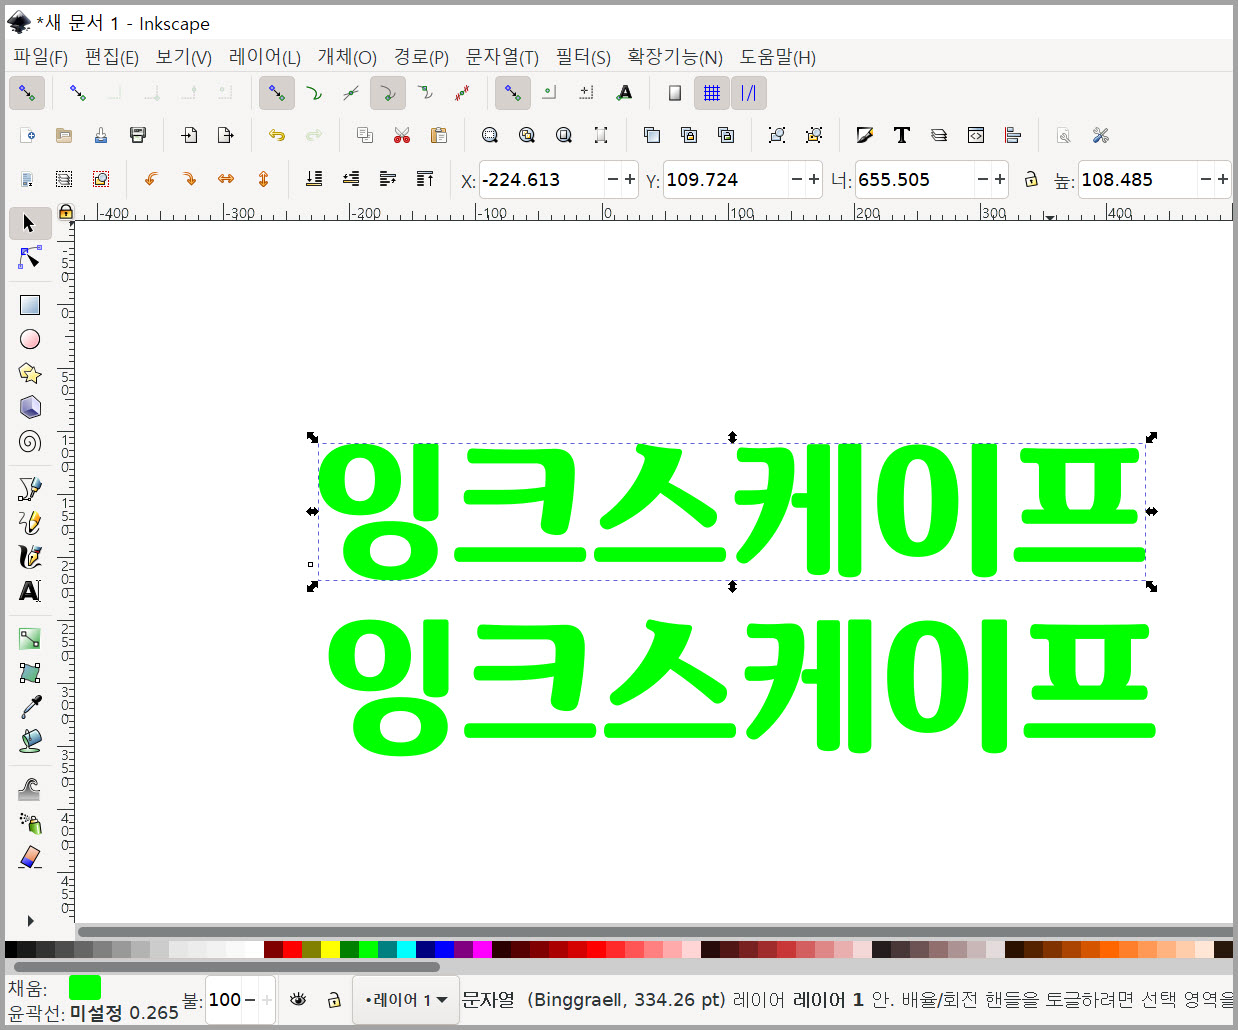Open the 레이어 1 layer dropdown
The width and height of the screenshot is (1238, 1030).
click(406, 1000)
